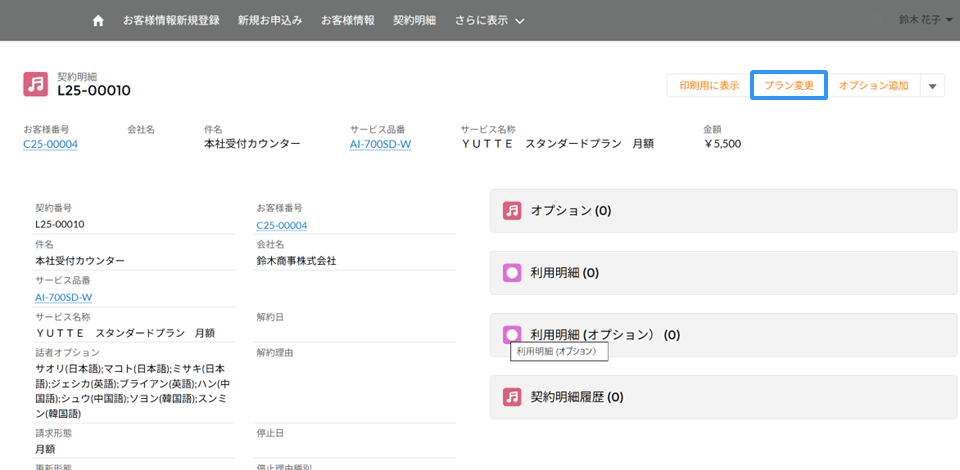Click the オプション追加 button
This screenshot has height=470, width=960.
[873, 86]
